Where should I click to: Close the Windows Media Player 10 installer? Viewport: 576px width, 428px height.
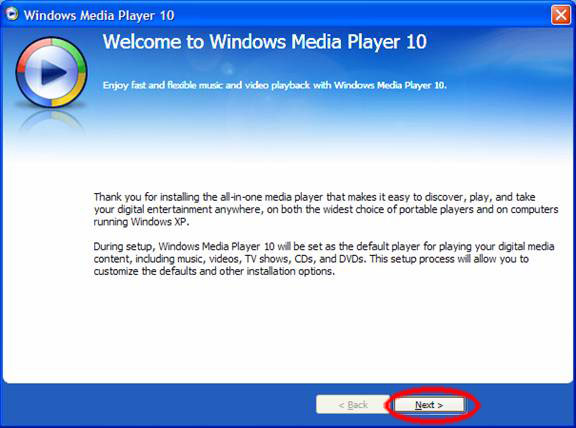[561, 15]
